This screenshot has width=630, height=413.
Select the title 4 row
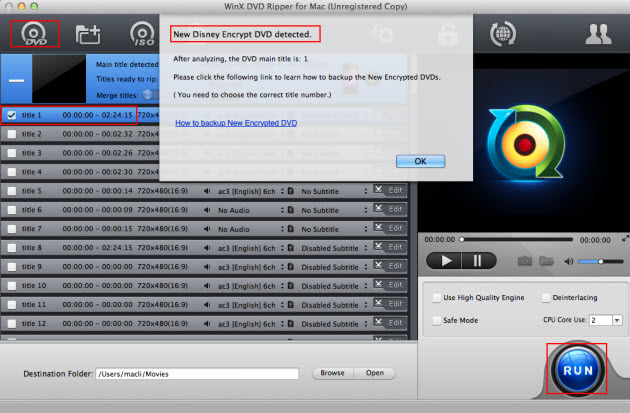click(80, 172)
